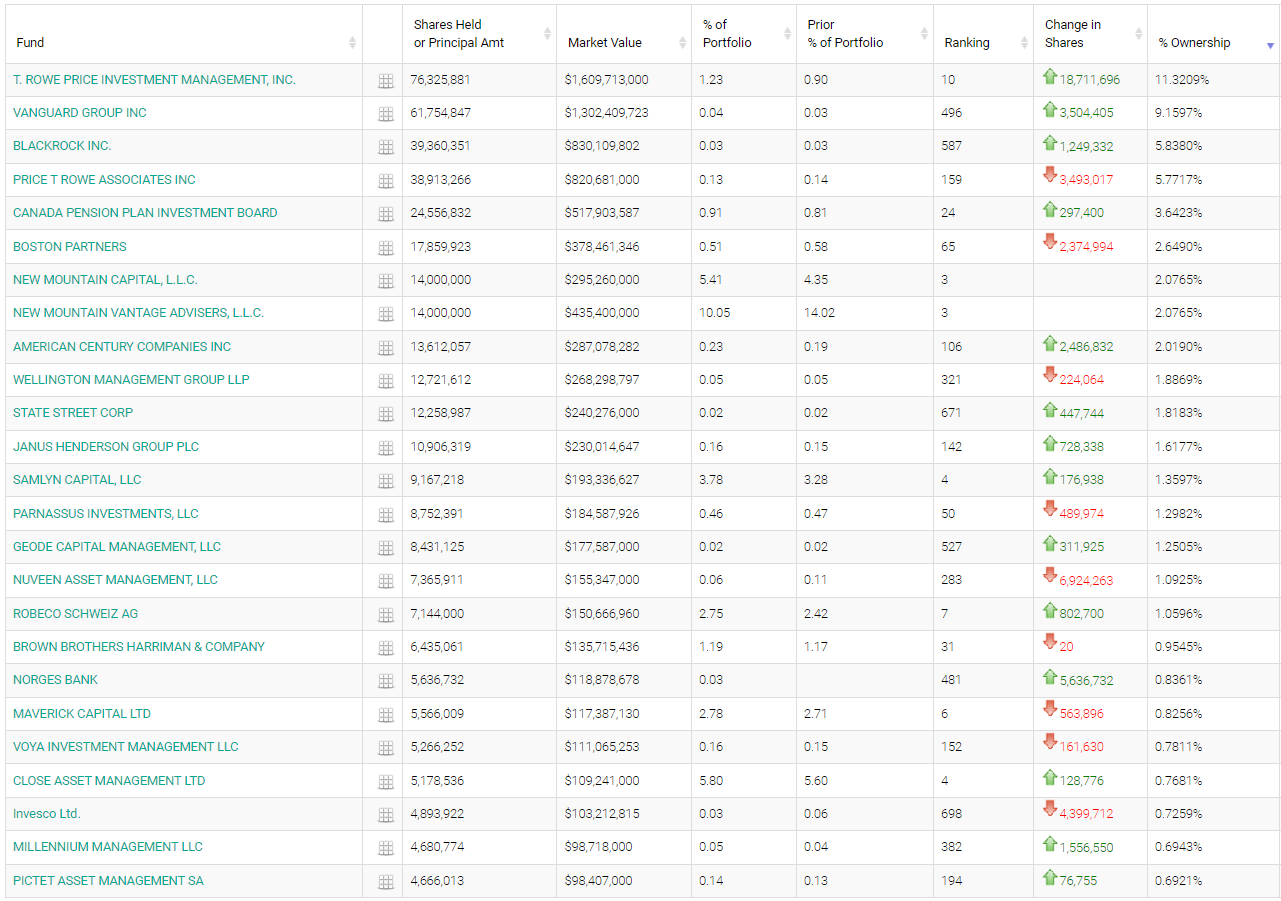Screen dimensions: 1281x901
Task: Click red change in shares 6,924,263
Action: (1086, 581)
